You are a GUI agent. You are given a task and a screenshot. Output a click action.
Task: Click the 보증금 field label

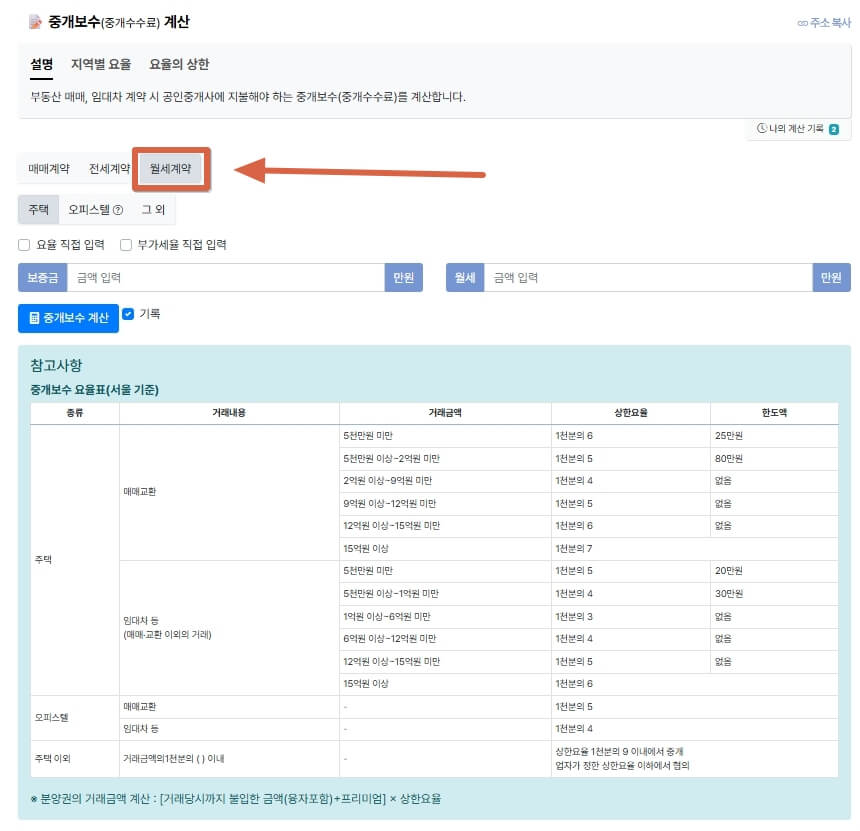[x=43, y=278]
